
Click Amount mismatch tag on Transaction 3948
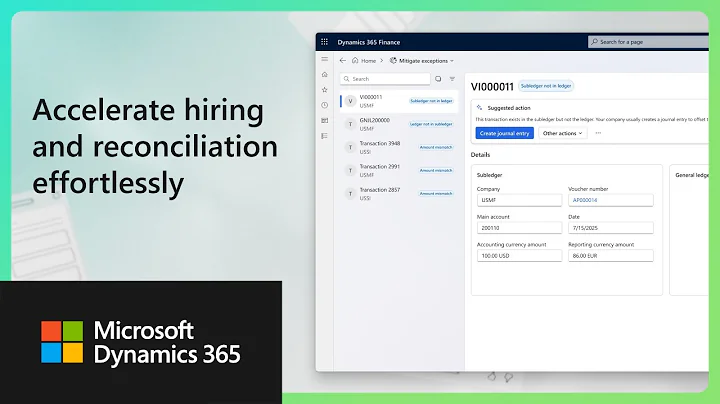coord(436,147)
